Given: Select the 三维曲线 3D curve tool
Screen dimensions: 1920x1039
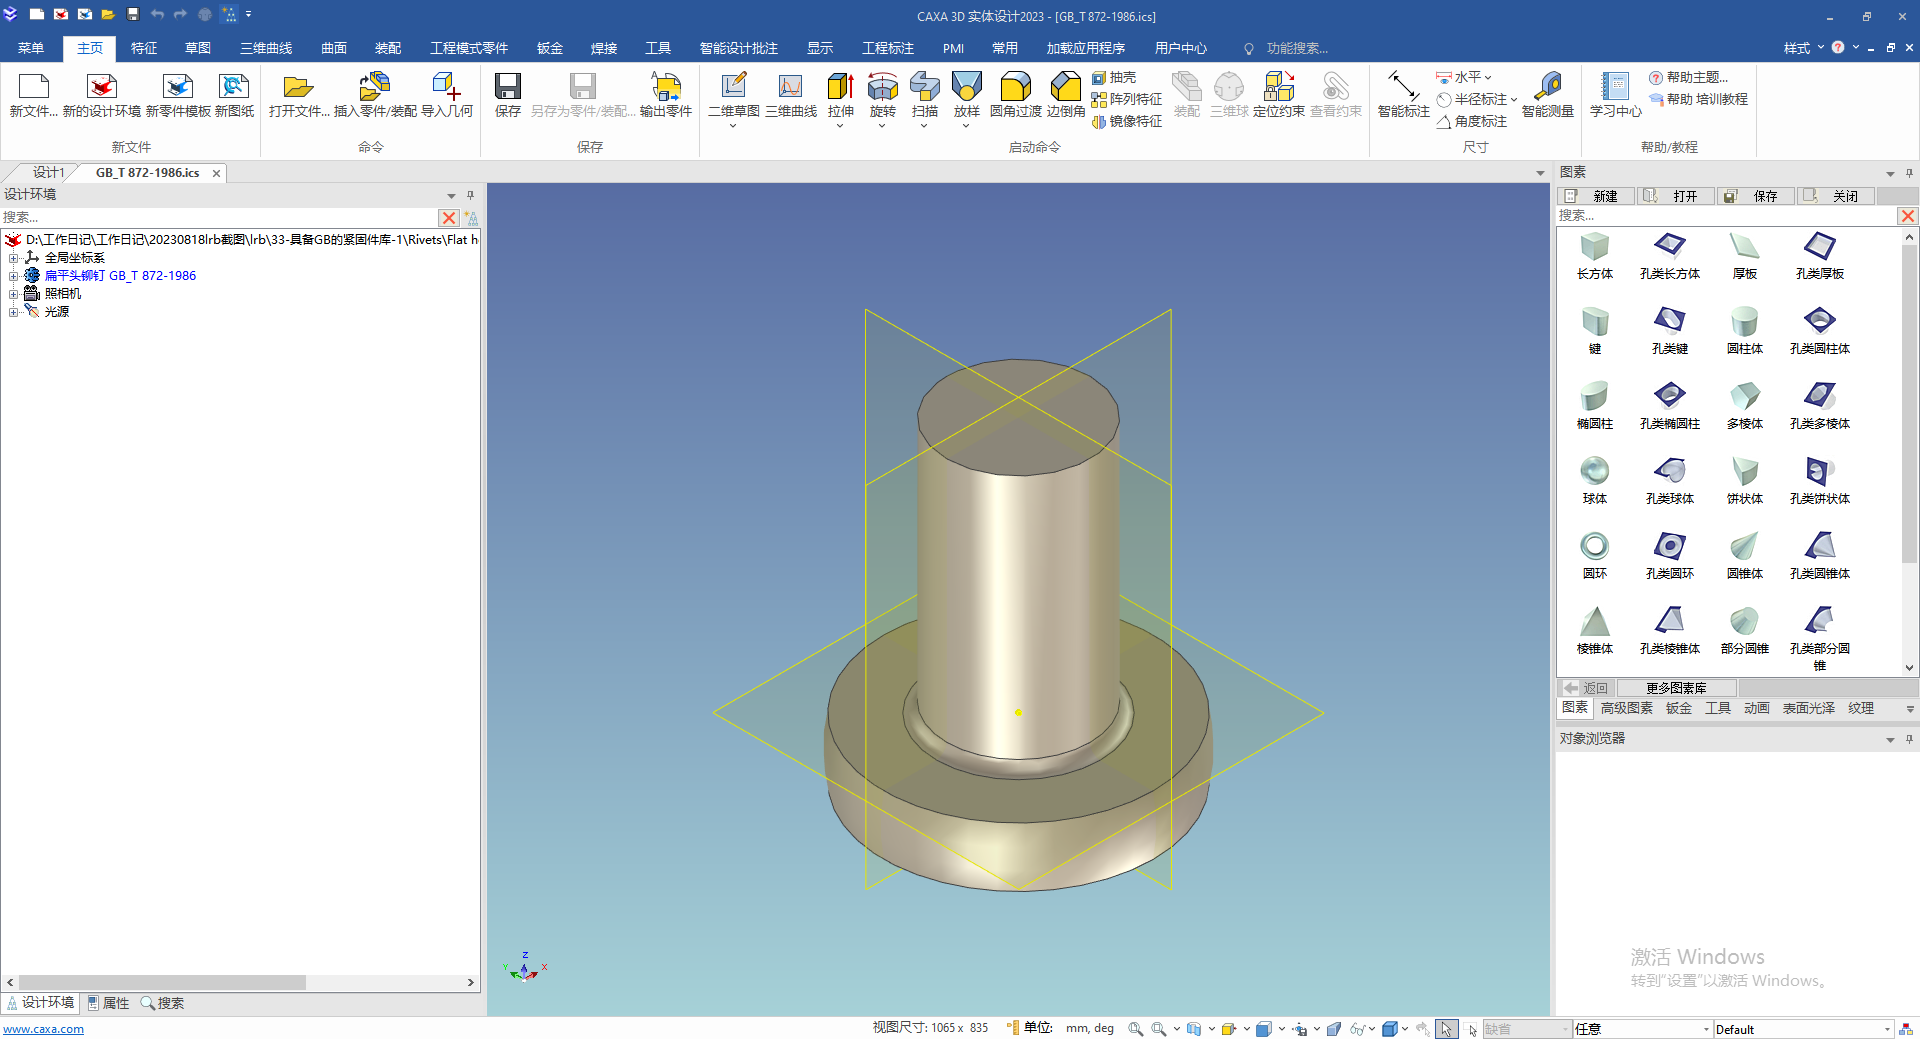Looking at the screenshot, I should tap(790, 95).
